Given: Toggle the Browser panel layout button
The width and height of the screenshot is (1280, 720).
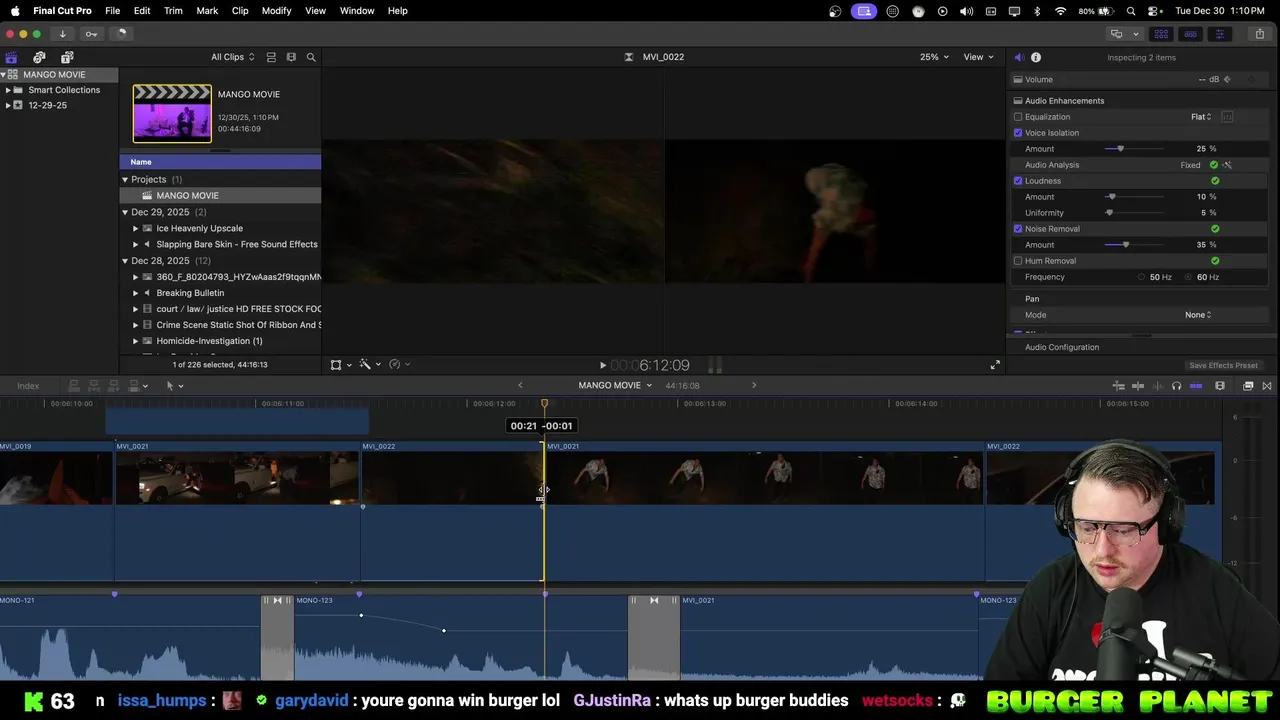Looking at the screenshot, I should (x=1161, y=33).
